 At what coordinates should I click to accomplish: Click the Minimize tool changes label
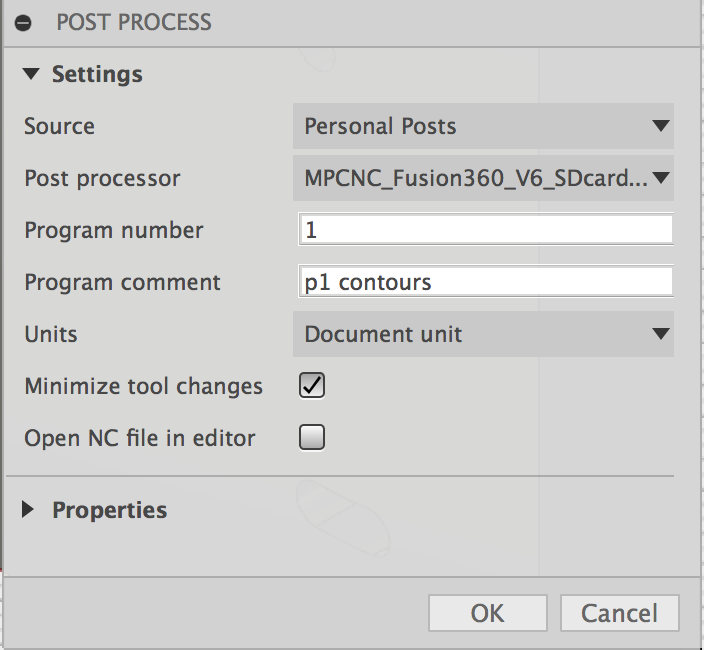(x=143, y=386)
